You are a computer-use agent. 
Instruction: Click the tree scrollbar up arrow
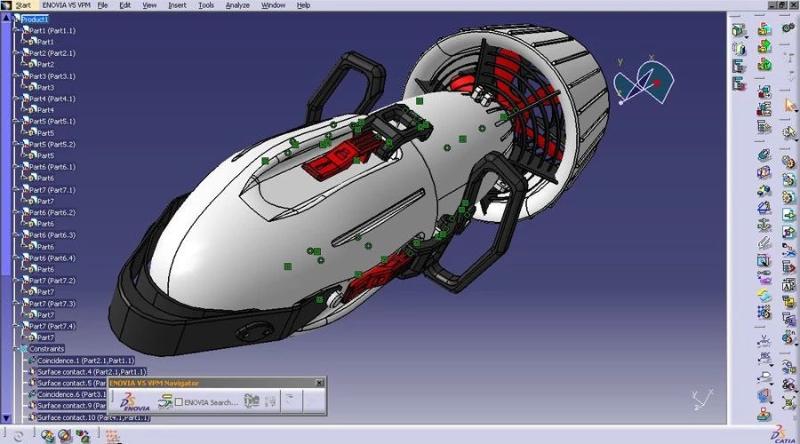[x=6, y=17]
